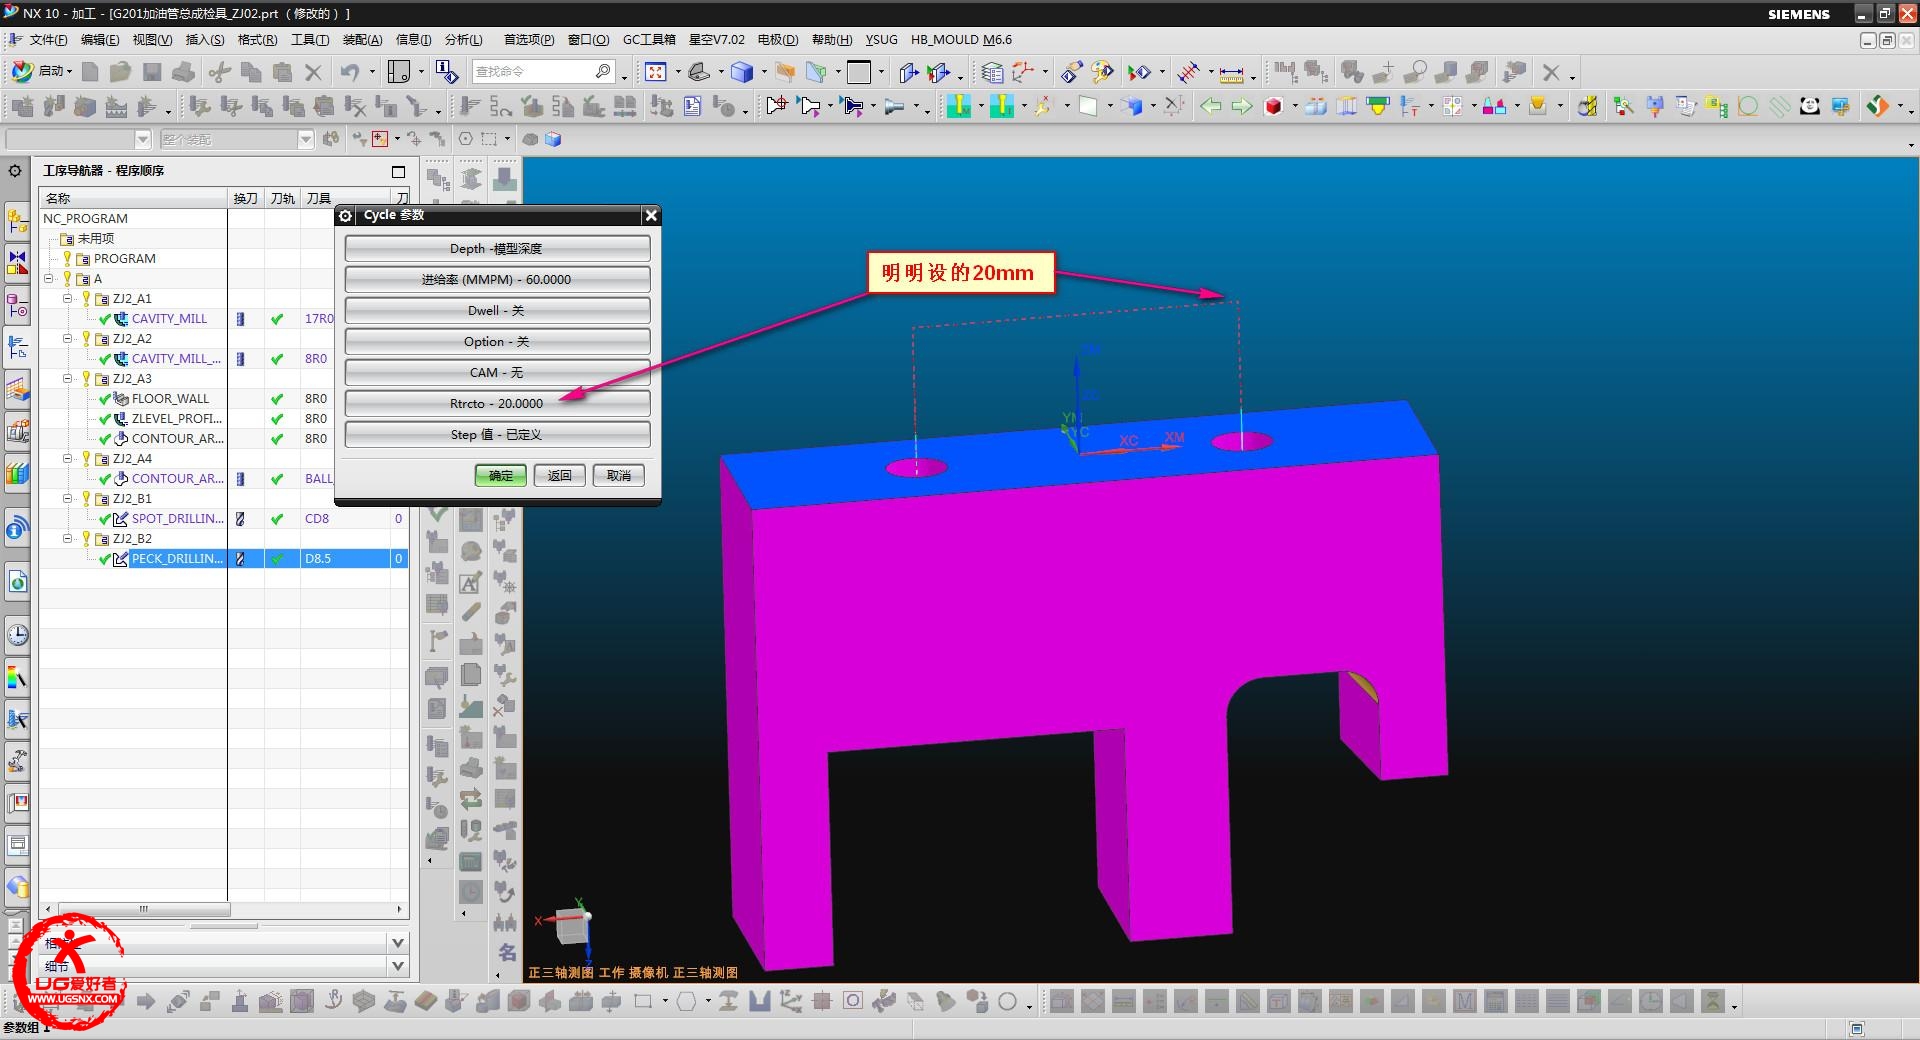The image size is (1920, 1040).
Task: Click the Step 值 - 已定义 button
Action: (x=497, y=434)
